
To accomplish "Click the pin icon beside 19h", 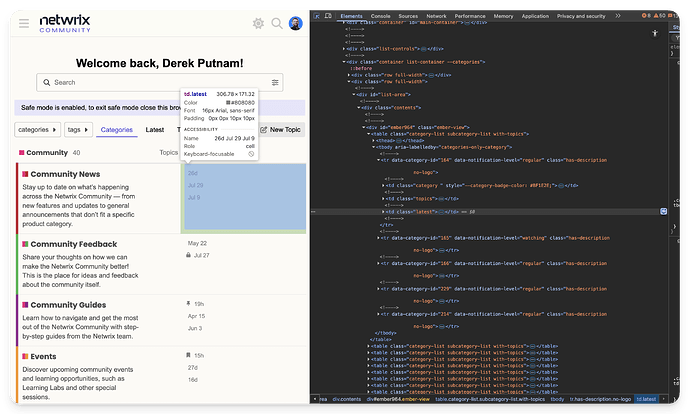I will click(188, 304).
